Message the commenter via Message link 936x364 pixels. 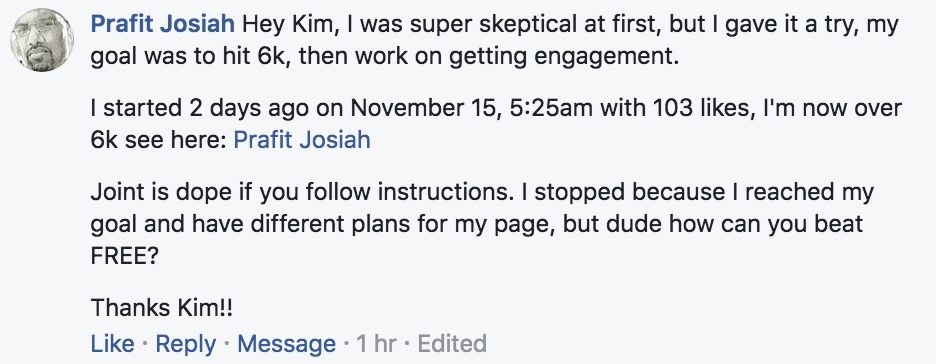click(286, 344)
